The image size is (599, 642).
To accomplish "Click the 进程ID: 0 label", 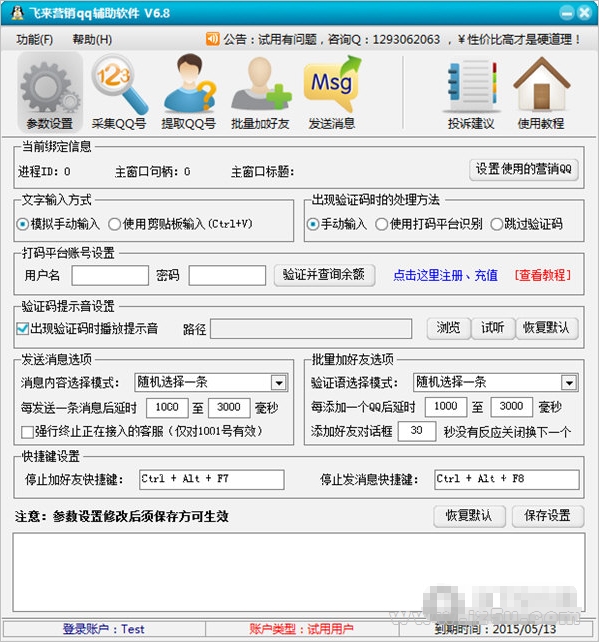I will (44, 172).
